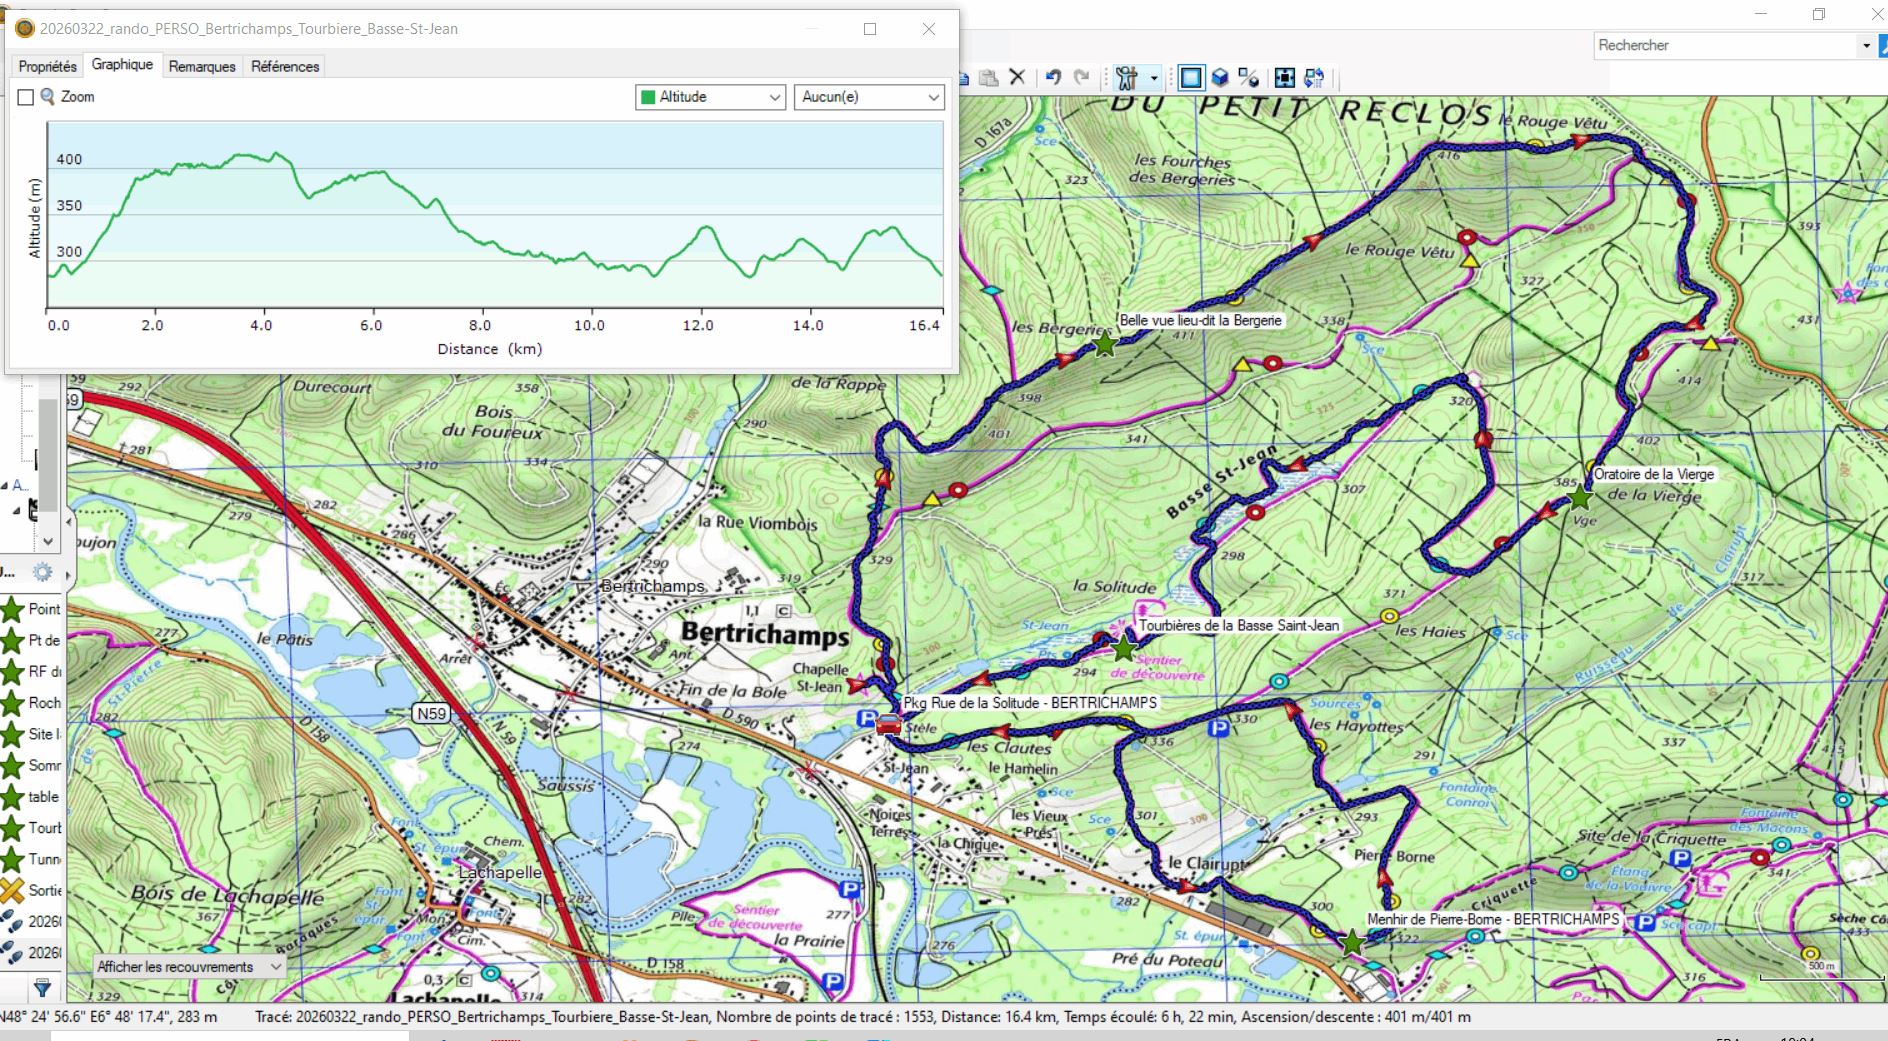This screenshot has height=1041, width=1888.
Task: Open the gear options icon in the left panel
Action: pyautogui.click(x=42, y=573)
